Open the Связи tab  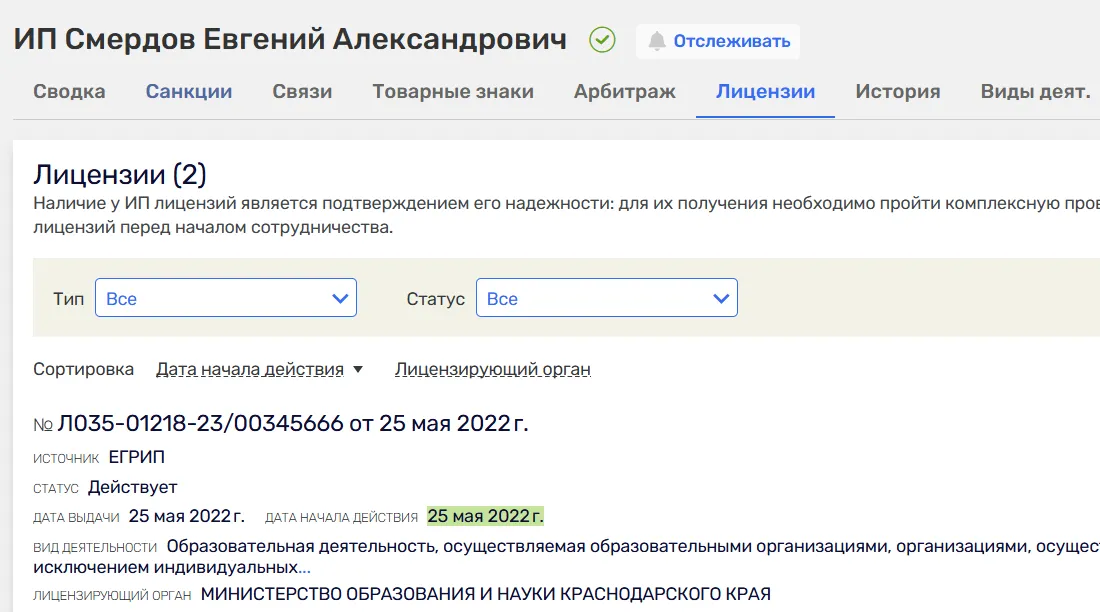302,91
